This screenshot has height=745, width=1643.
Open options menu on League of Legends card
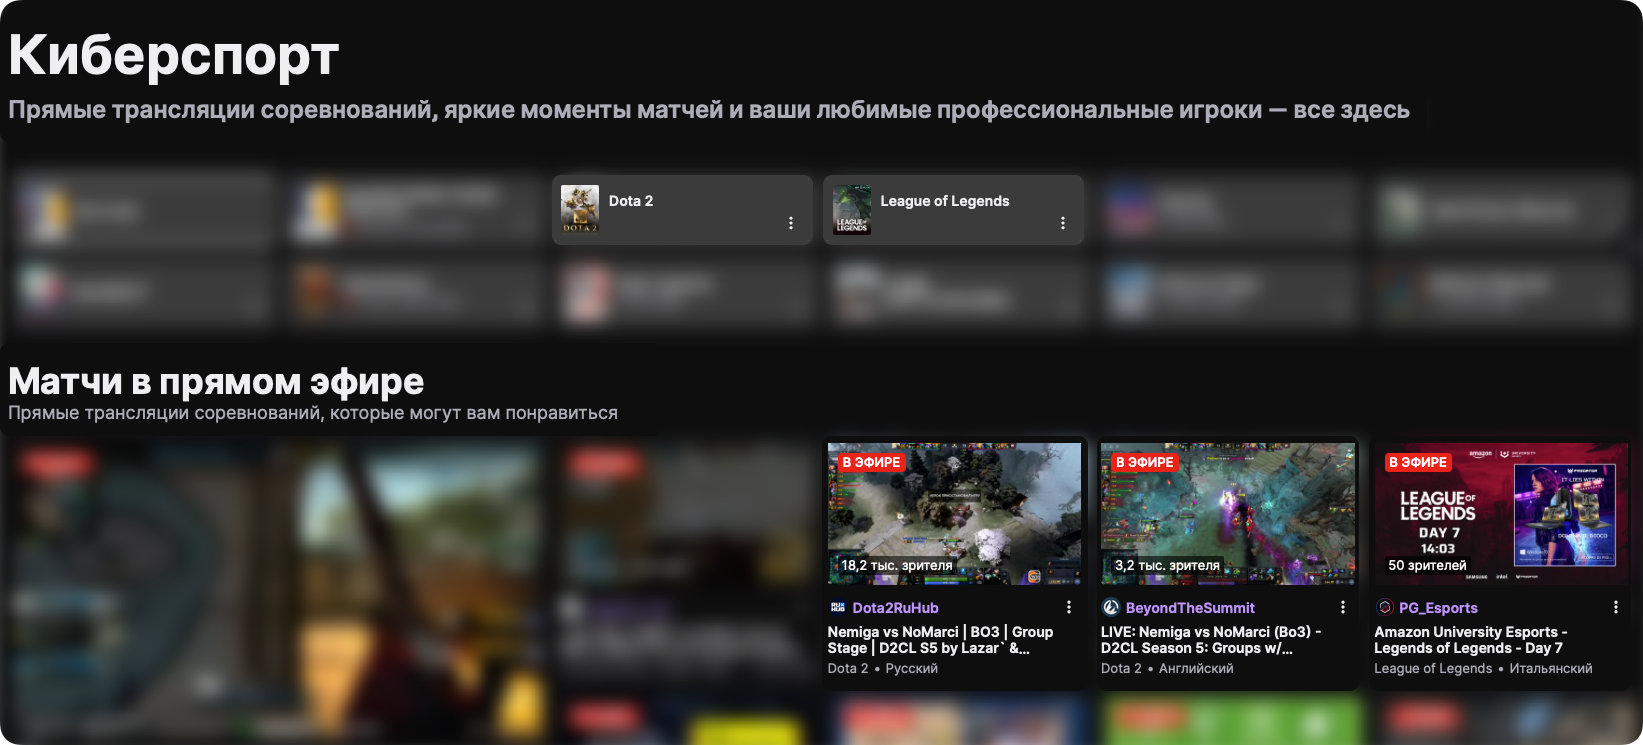(x=1063, y=223)
